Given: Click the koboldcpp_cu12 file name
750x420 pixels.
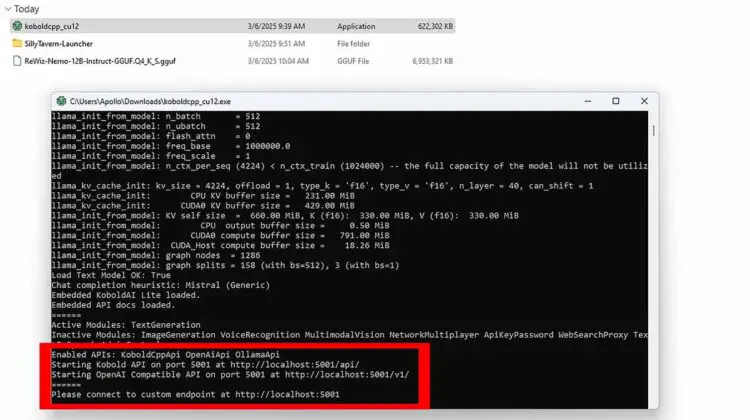Looking at the screenshot, I should tap(52, 26).
